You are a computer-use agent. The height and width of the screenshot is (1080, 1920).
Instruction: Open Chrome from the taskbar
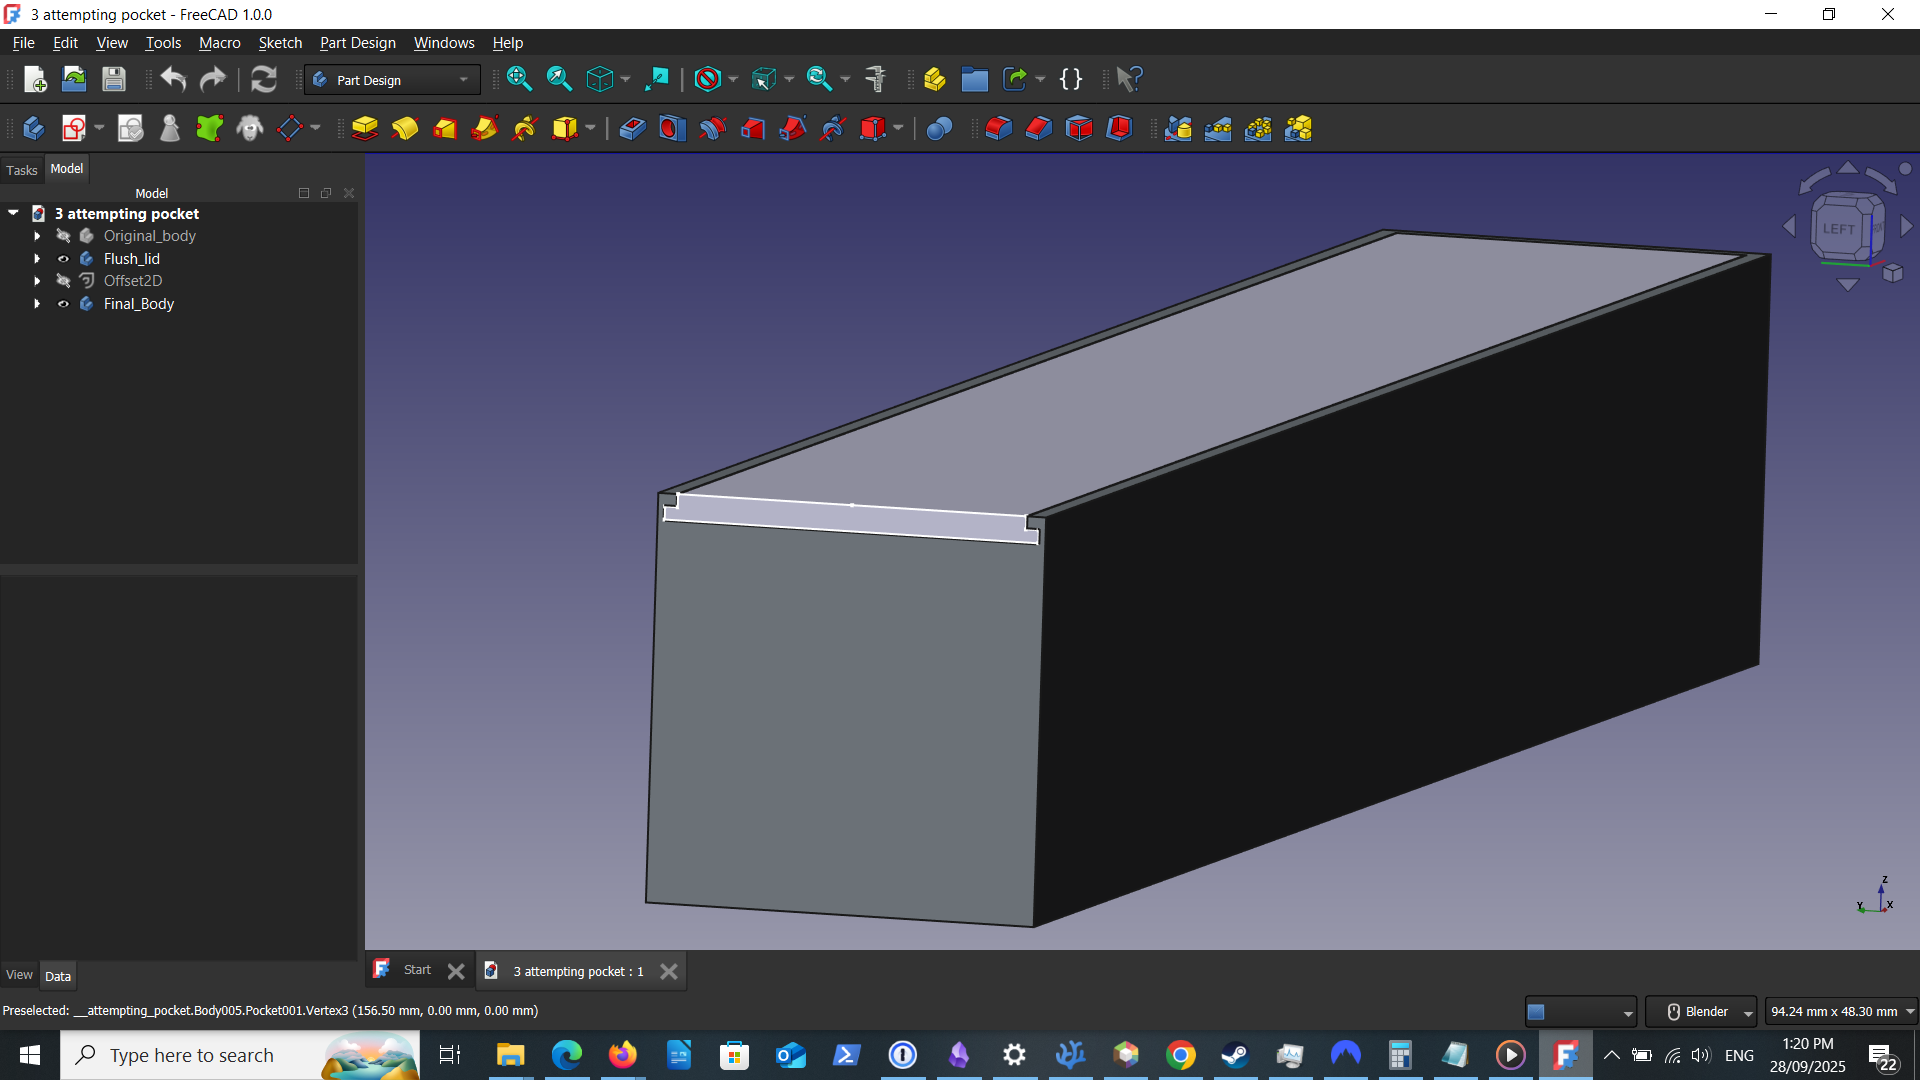point(1181,1055)
